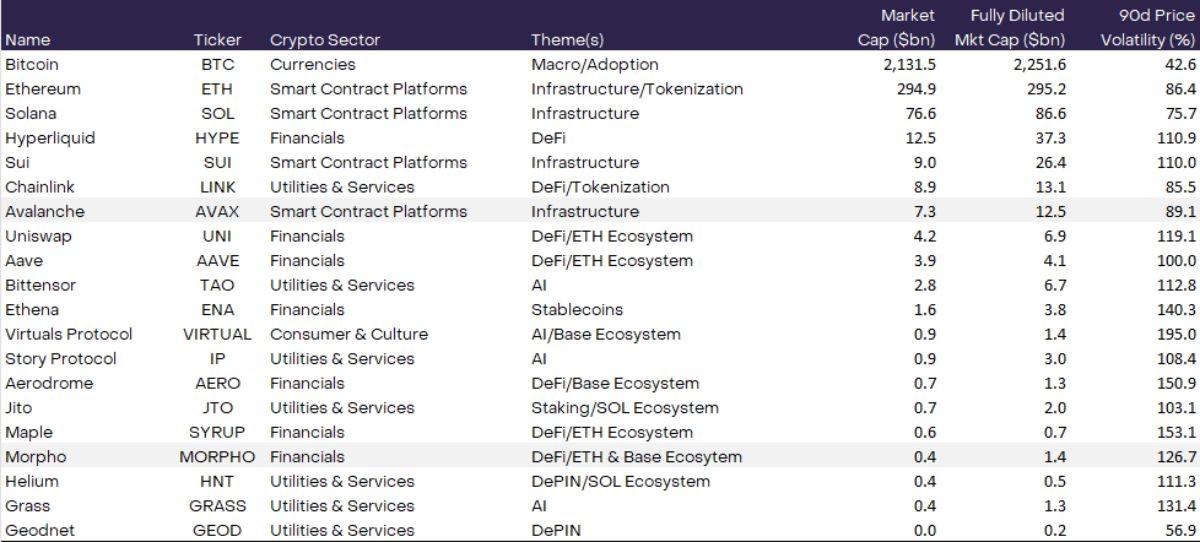Click the highlighted Avalanche row name
Image resolution: width=1200 pixels, height=542 pixels.
(x=45, y=211)
